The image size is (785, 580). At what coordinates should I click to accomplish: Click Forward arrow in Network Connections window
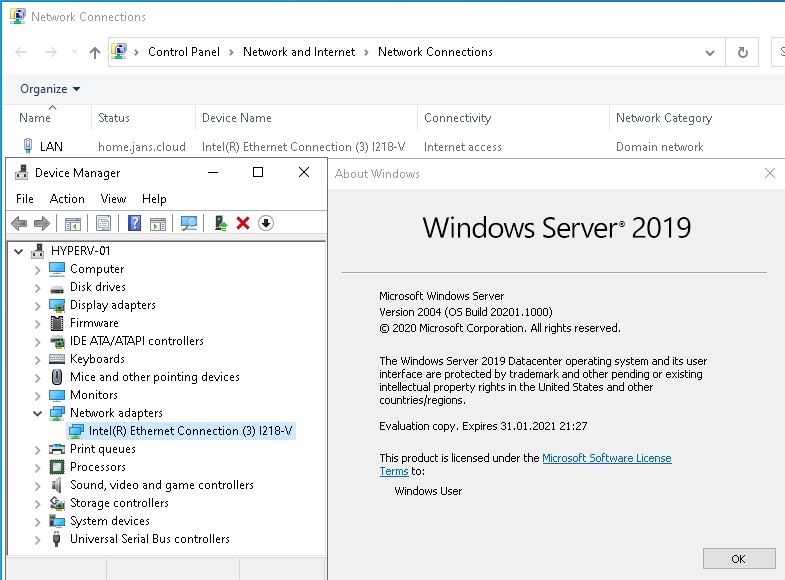pyautogui.click(x=51, y=52)
